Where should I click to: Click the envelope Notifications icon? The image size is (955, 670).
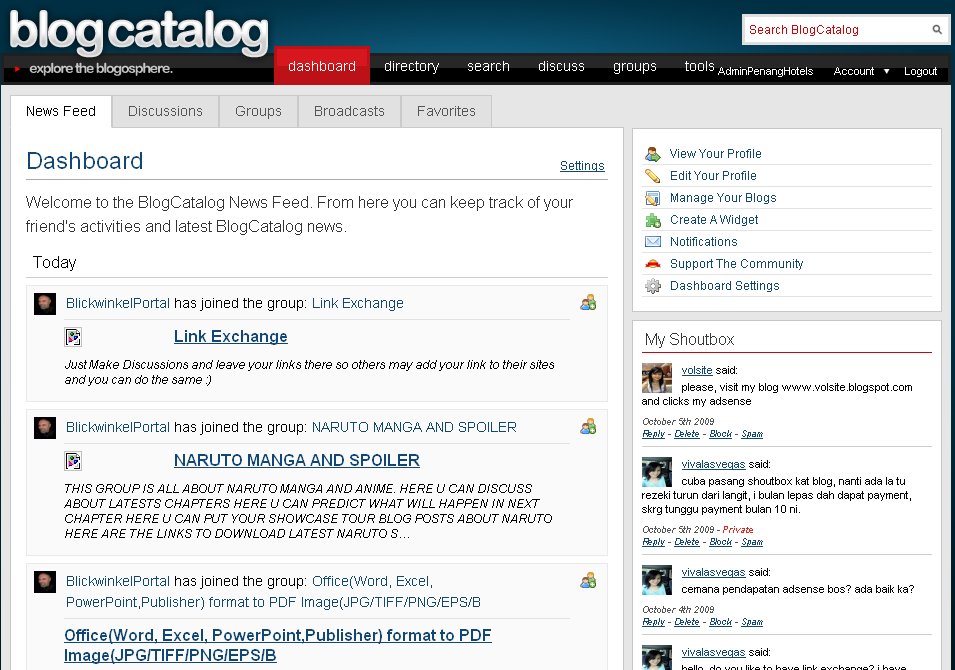(x=652, y=242)
